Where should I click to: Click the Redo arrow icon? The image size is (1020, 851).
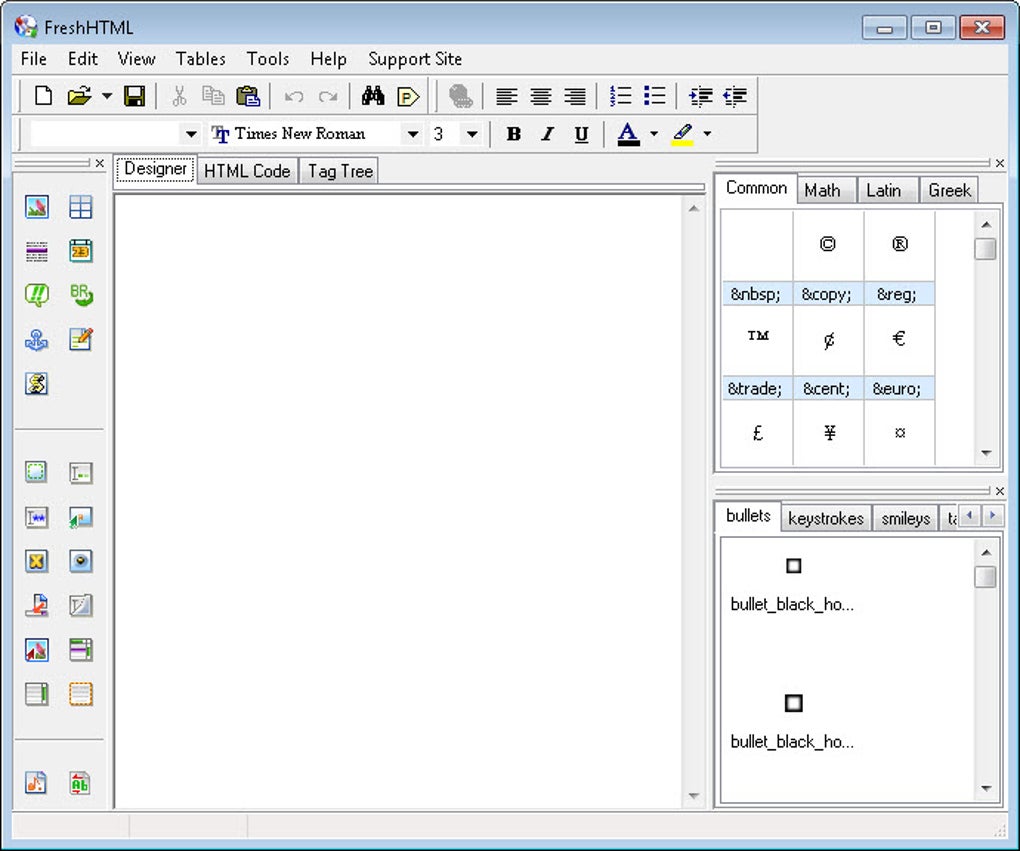pyautogui.click(x=328, y=96)
